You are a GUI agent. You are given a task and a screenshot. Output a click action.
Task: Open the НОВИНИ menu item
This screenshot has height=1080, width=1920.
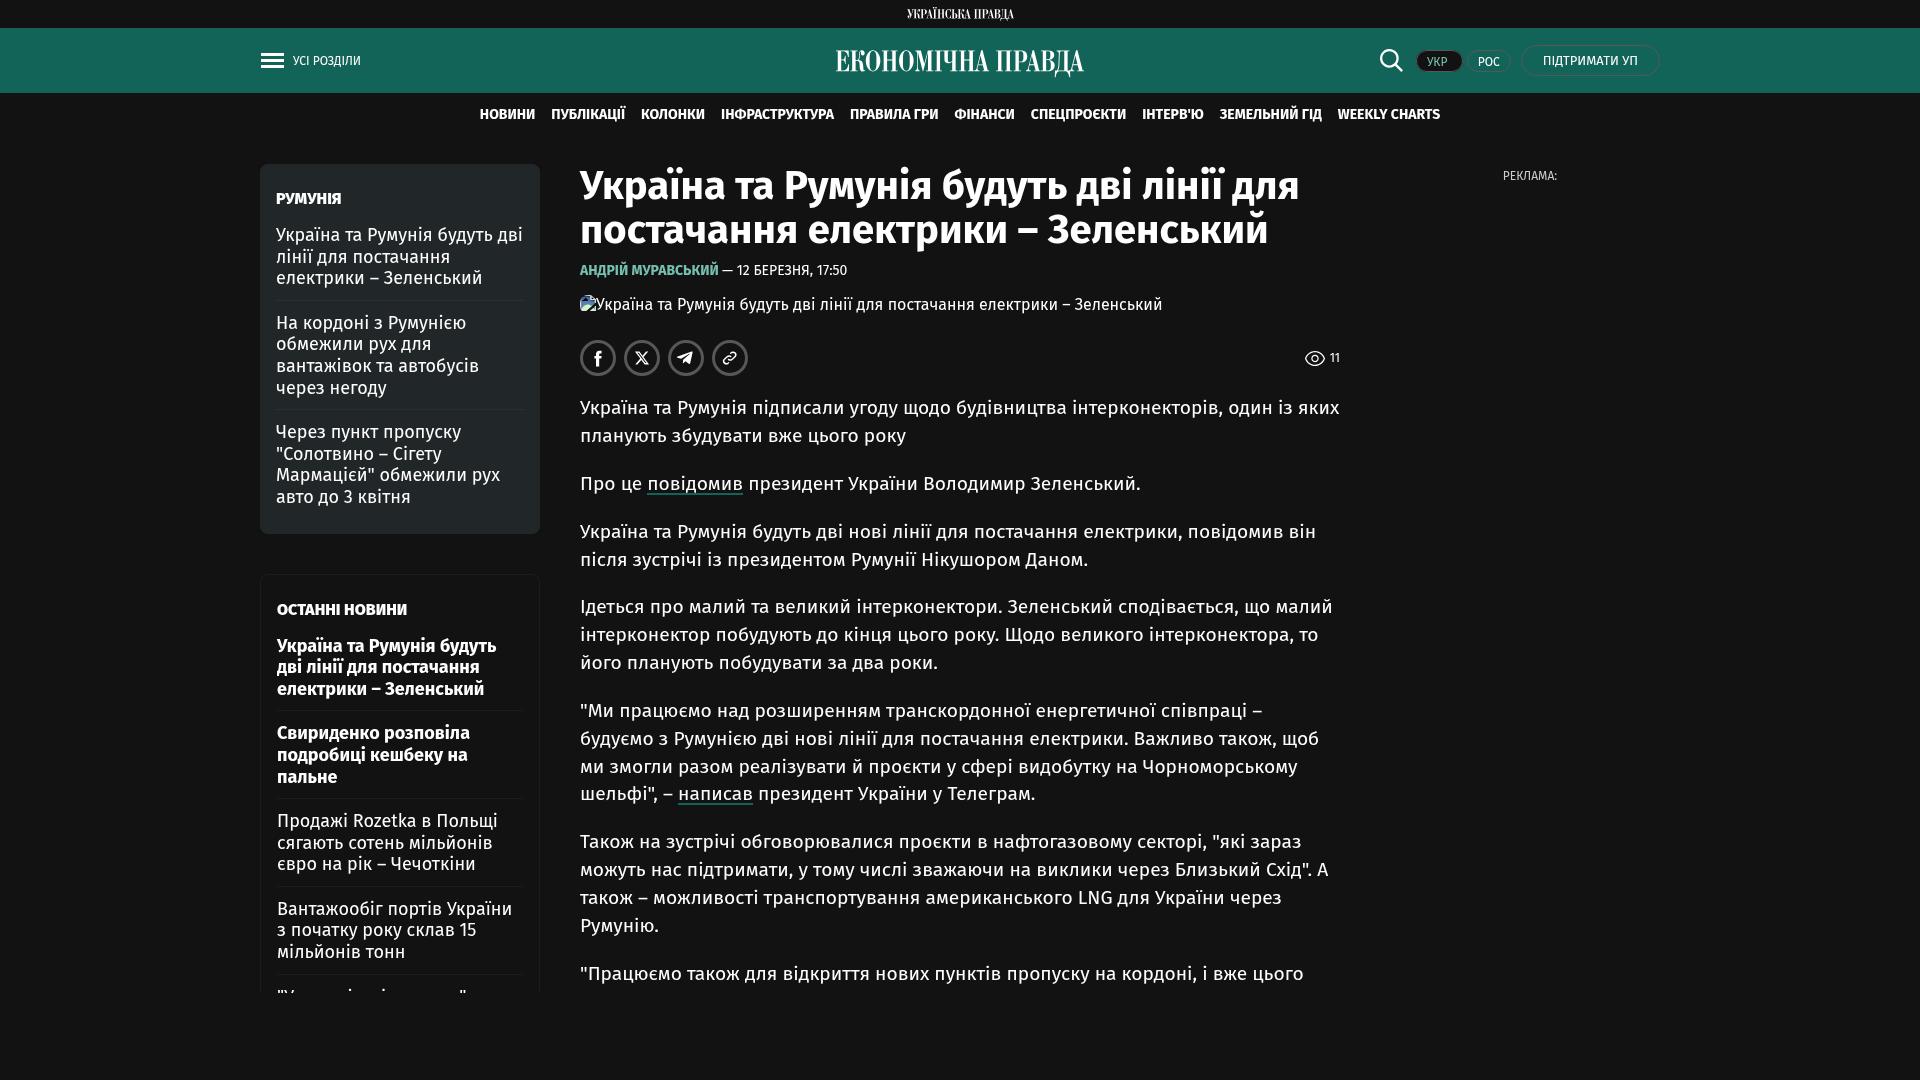click(507, 115)
